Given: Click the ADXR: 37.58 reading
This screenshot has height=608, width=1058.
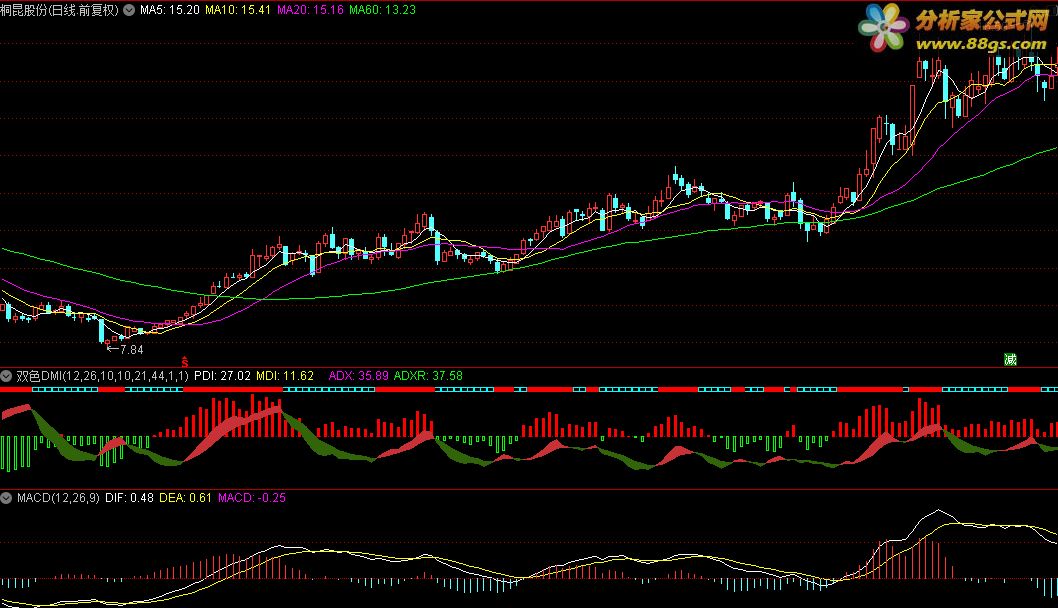Looking at the screenshot, I should tap(428, 376).
